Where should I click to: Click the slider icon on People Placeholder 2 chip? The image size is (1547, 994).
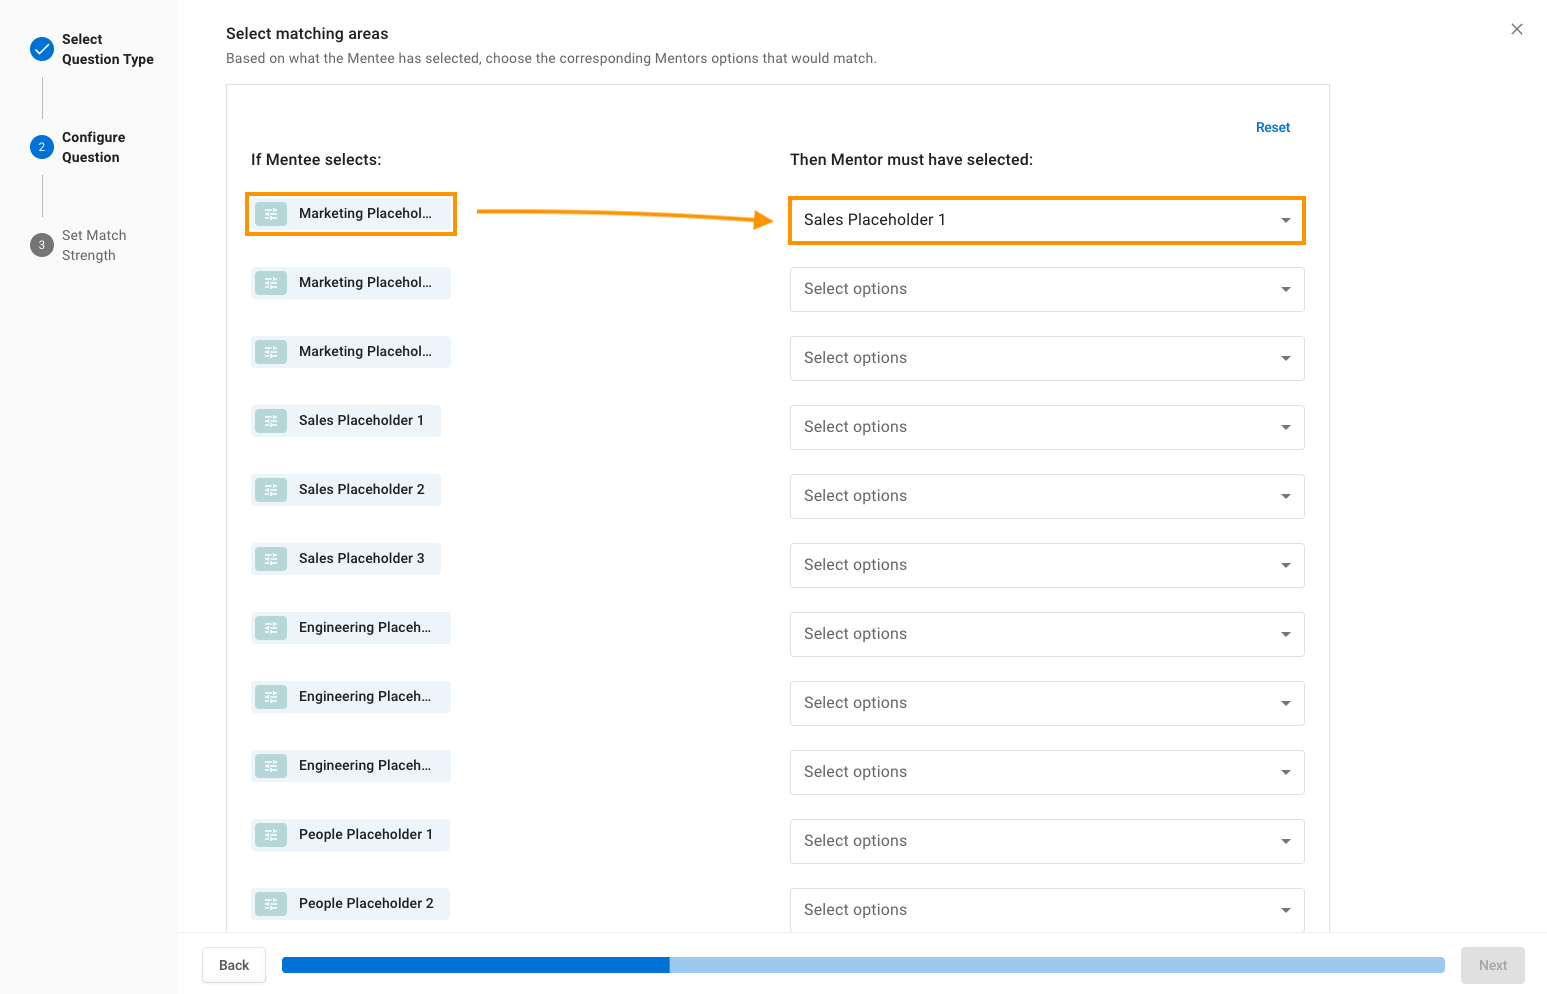[x=271, y=904]
